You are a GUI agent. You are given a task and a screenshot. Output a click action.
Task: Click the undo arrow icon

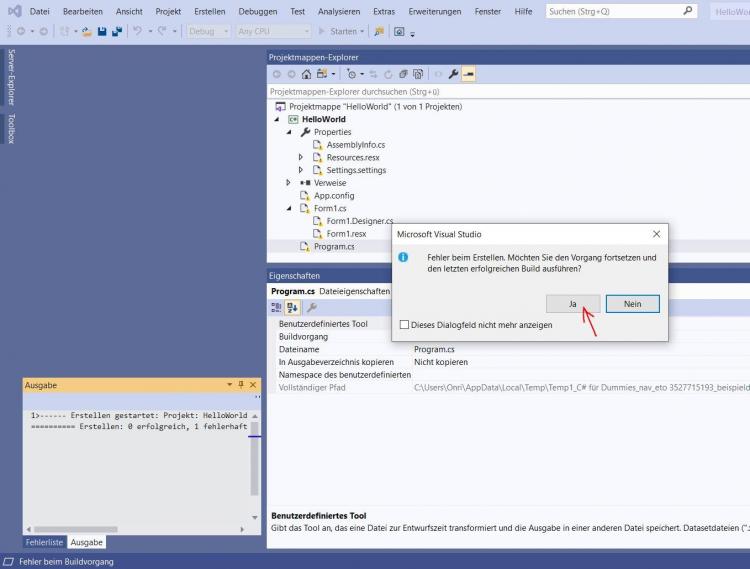click(x=137, y=31)
